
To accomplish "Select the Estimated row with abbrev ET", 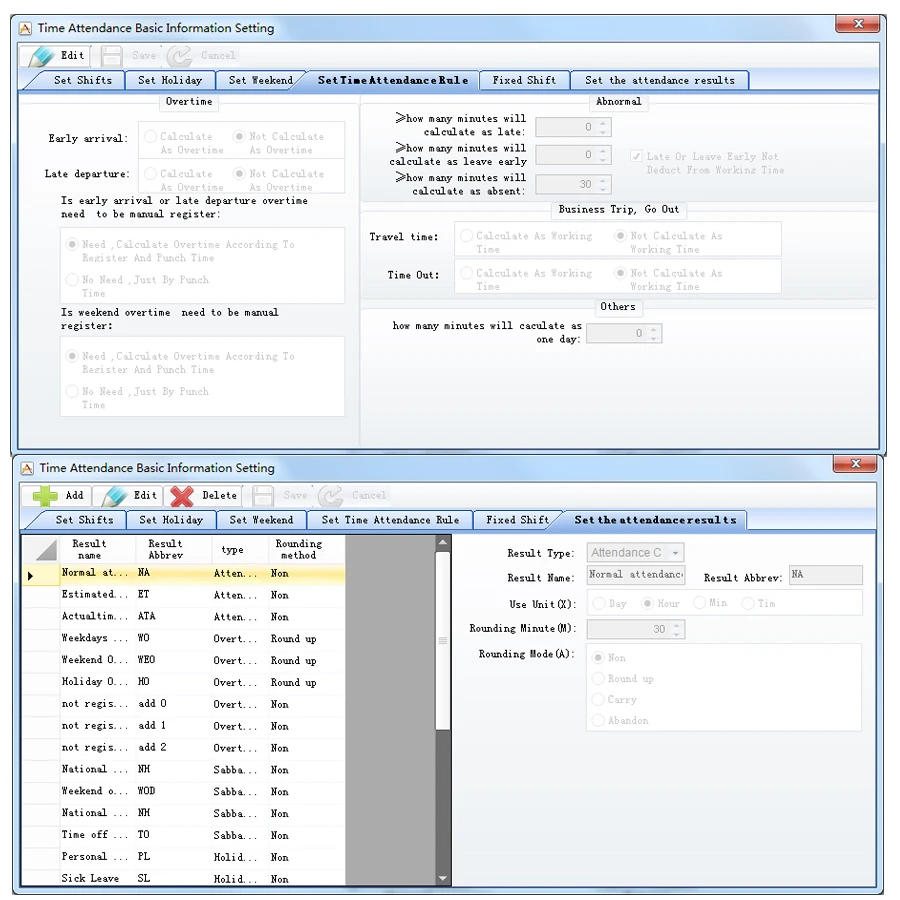I will pyautogui.click(x=184, y=595).
